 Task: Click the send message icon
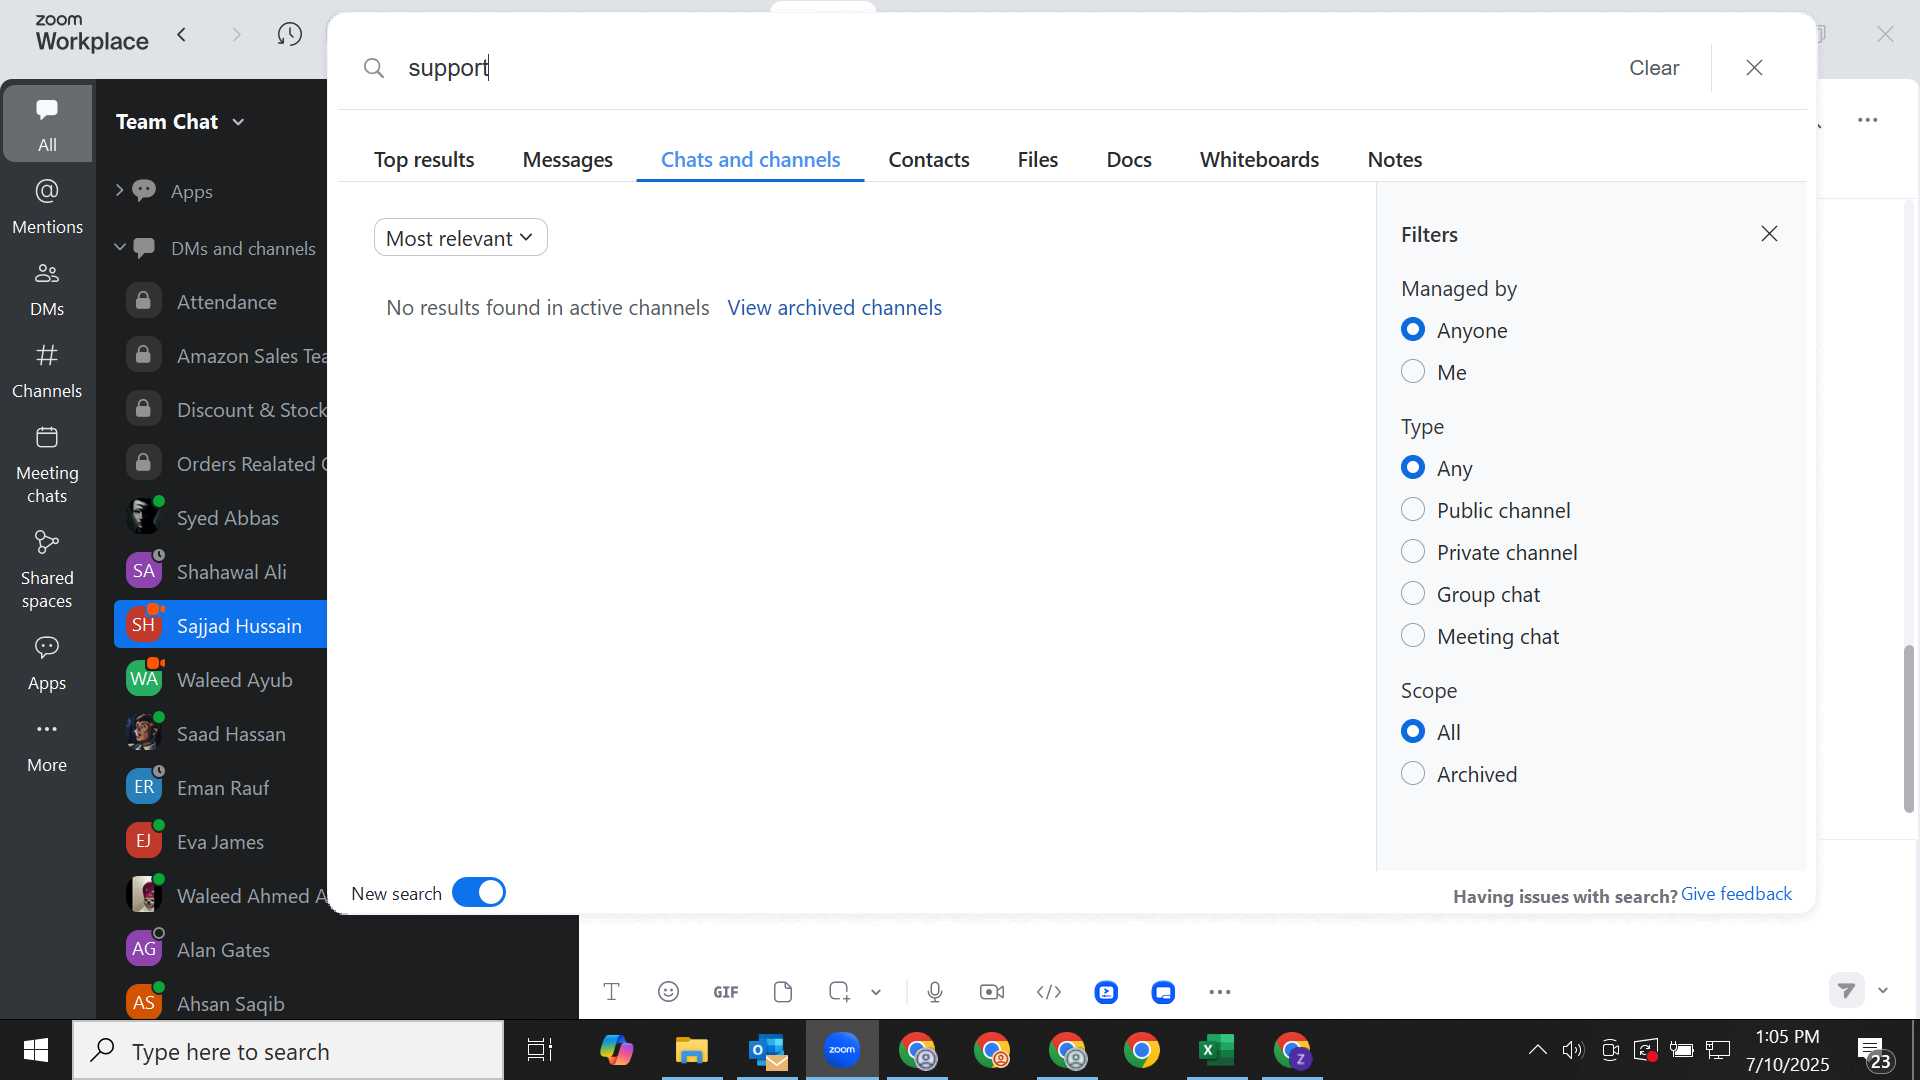click(x=1846, y=990)
